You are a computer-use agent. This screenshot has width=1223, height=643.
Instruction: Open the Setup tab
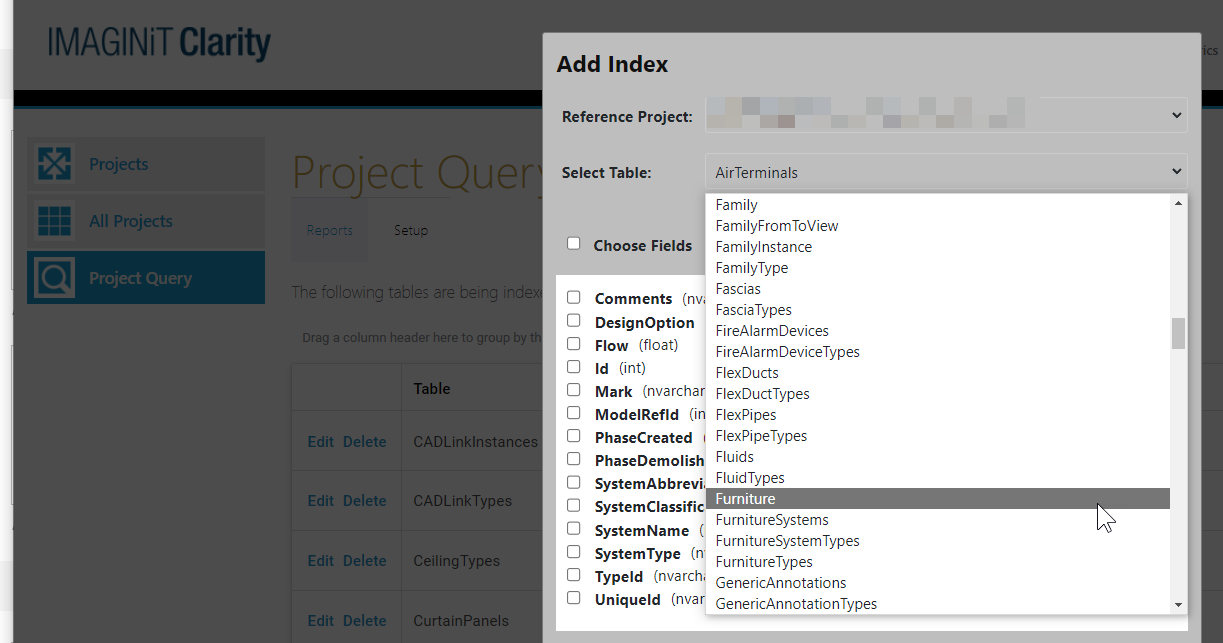(x=410, y=230)
